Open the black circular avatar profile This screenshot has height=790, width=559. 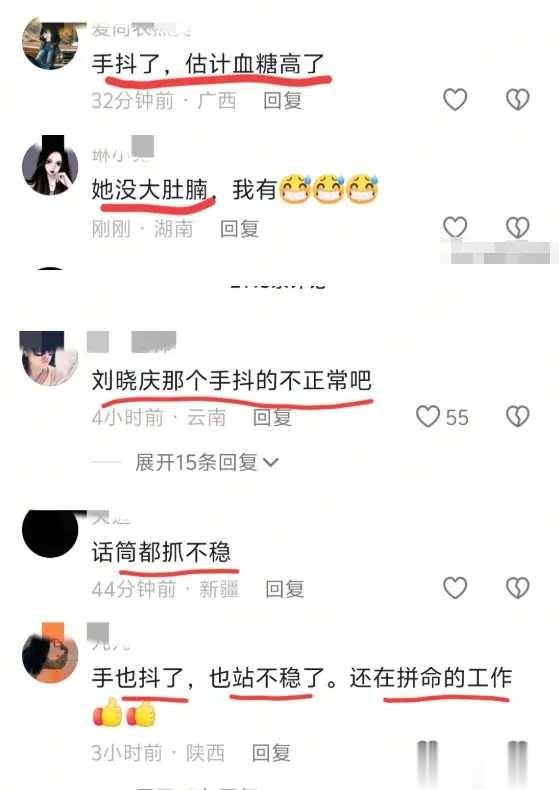point(50,533)
